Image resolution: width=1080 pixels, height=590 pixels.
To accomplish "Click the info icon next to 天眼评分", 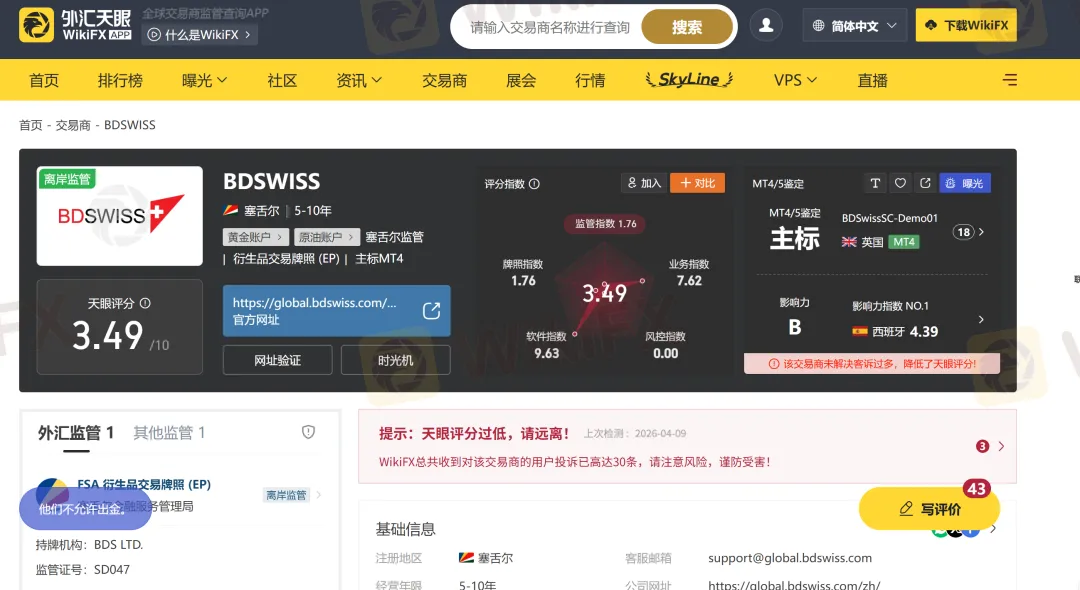I will pyautogui.click(x=145, y=303).
